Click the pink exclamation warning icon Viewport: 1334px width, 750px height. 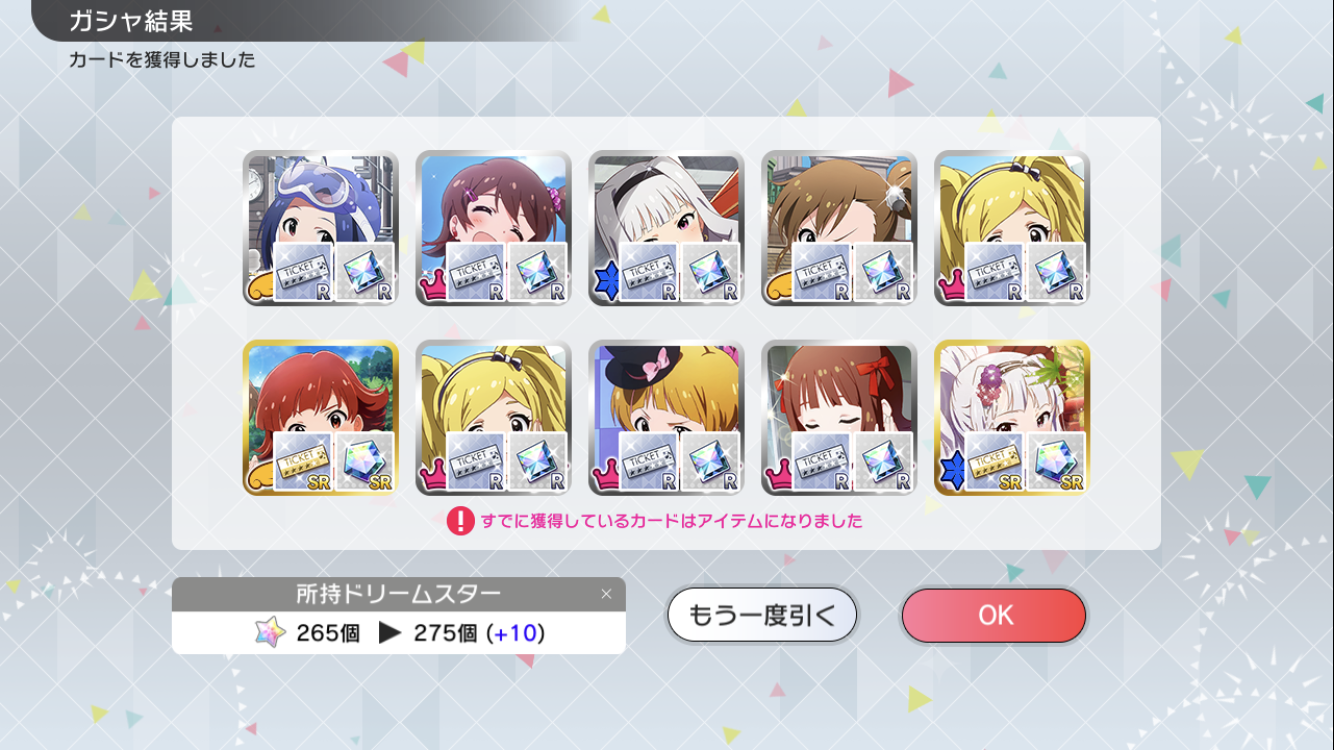tap(460, 521)
